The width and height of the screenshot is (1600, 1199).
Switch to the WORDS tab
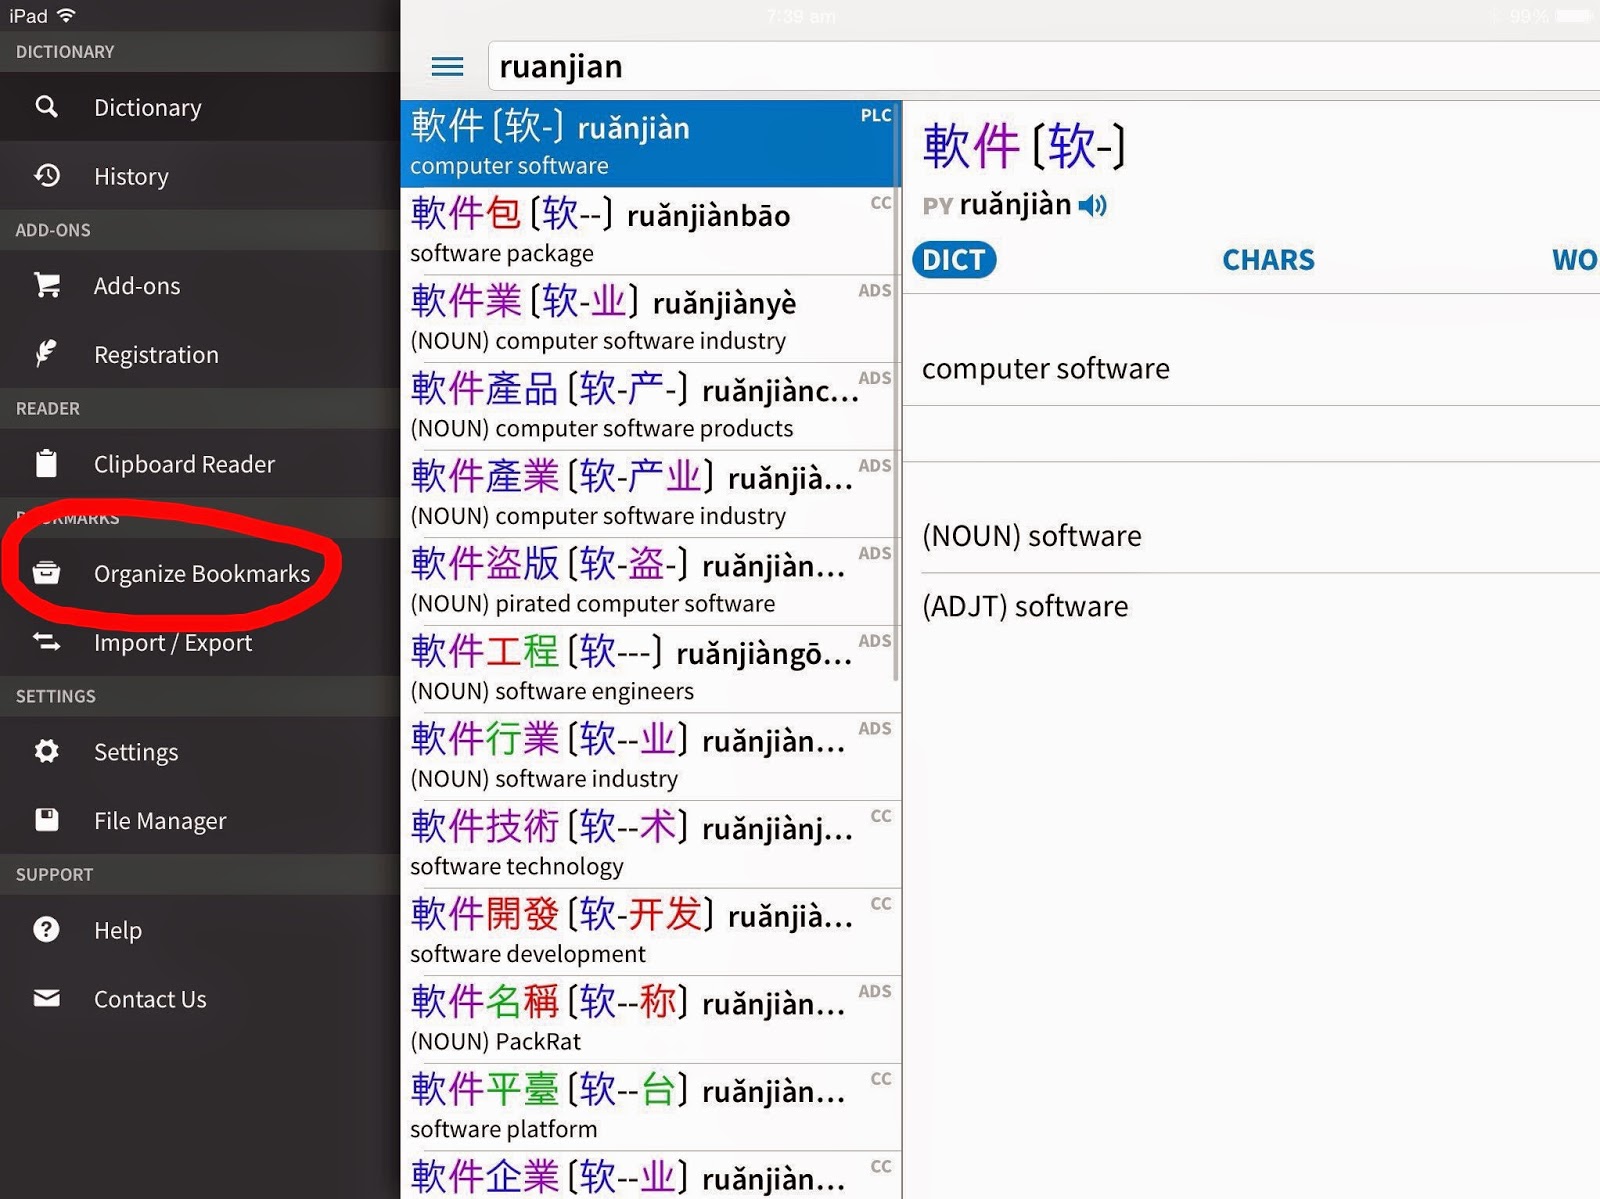tap(1574, 260)
